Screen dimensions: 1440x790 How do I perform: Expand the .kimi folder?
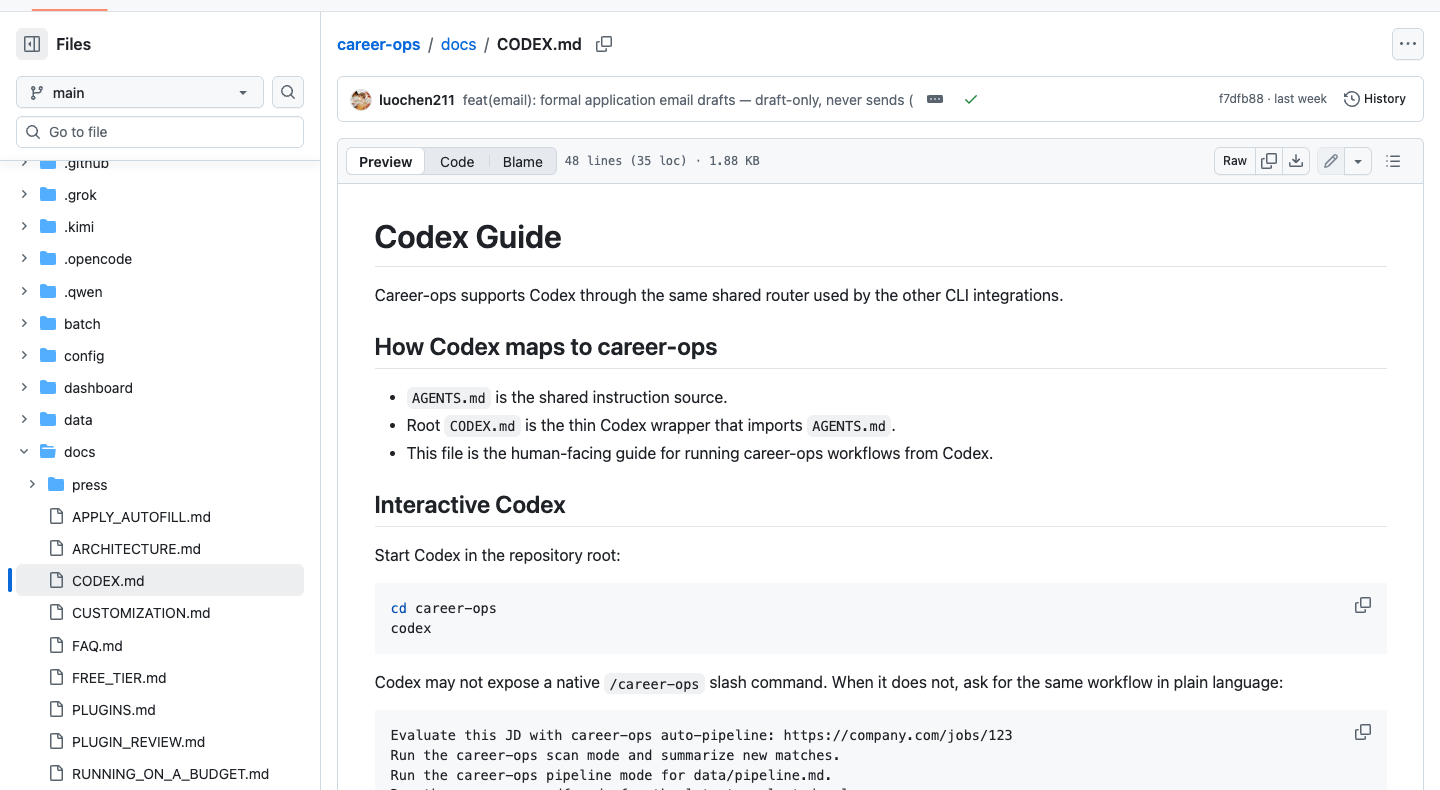(x=24, y=227)
